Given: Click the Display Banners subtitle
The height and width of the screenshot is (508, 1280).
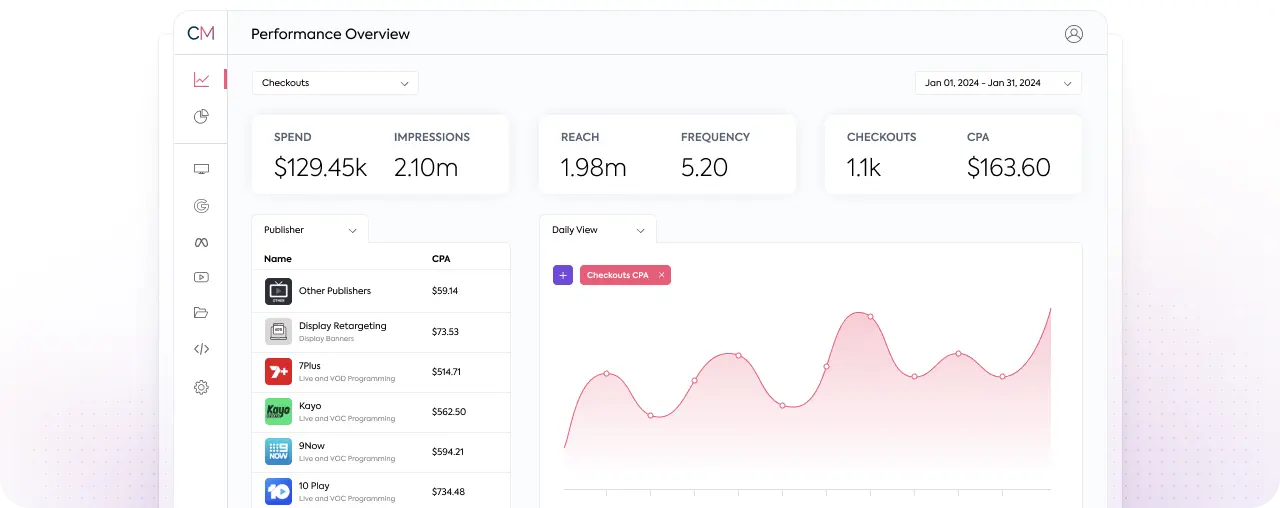Looking at the screenshot, I should pos(326,339).
